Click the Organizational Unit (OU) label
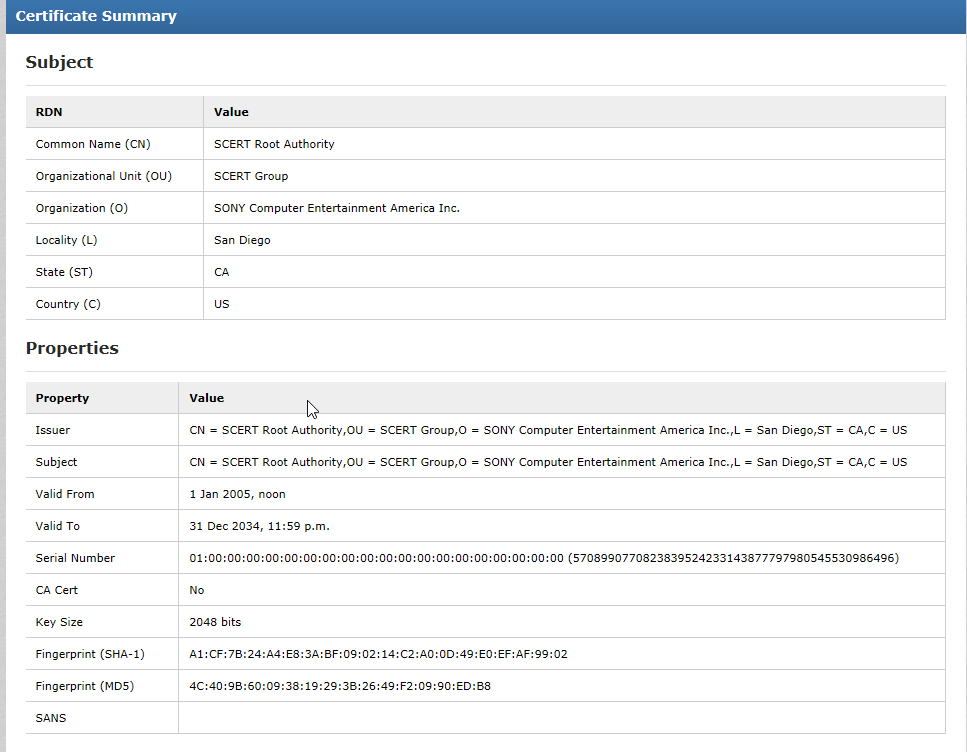Viewport: 967px width, 752px height. (x=104, y=176)
